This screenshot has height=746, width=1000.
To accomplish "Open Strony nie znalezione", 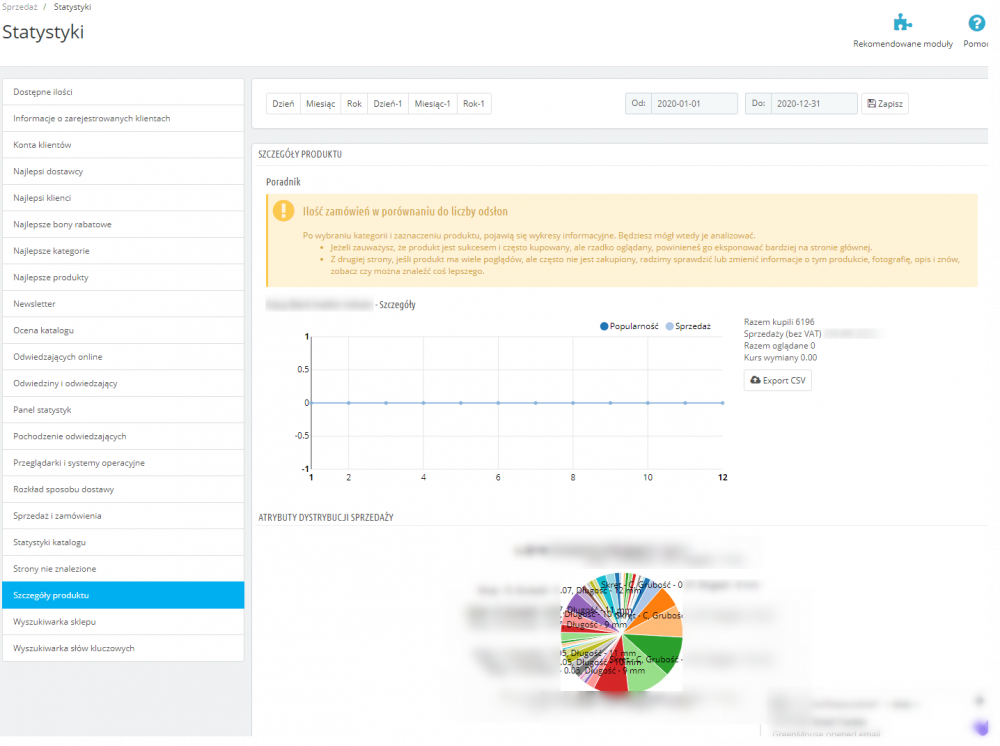I will [123, 569].
